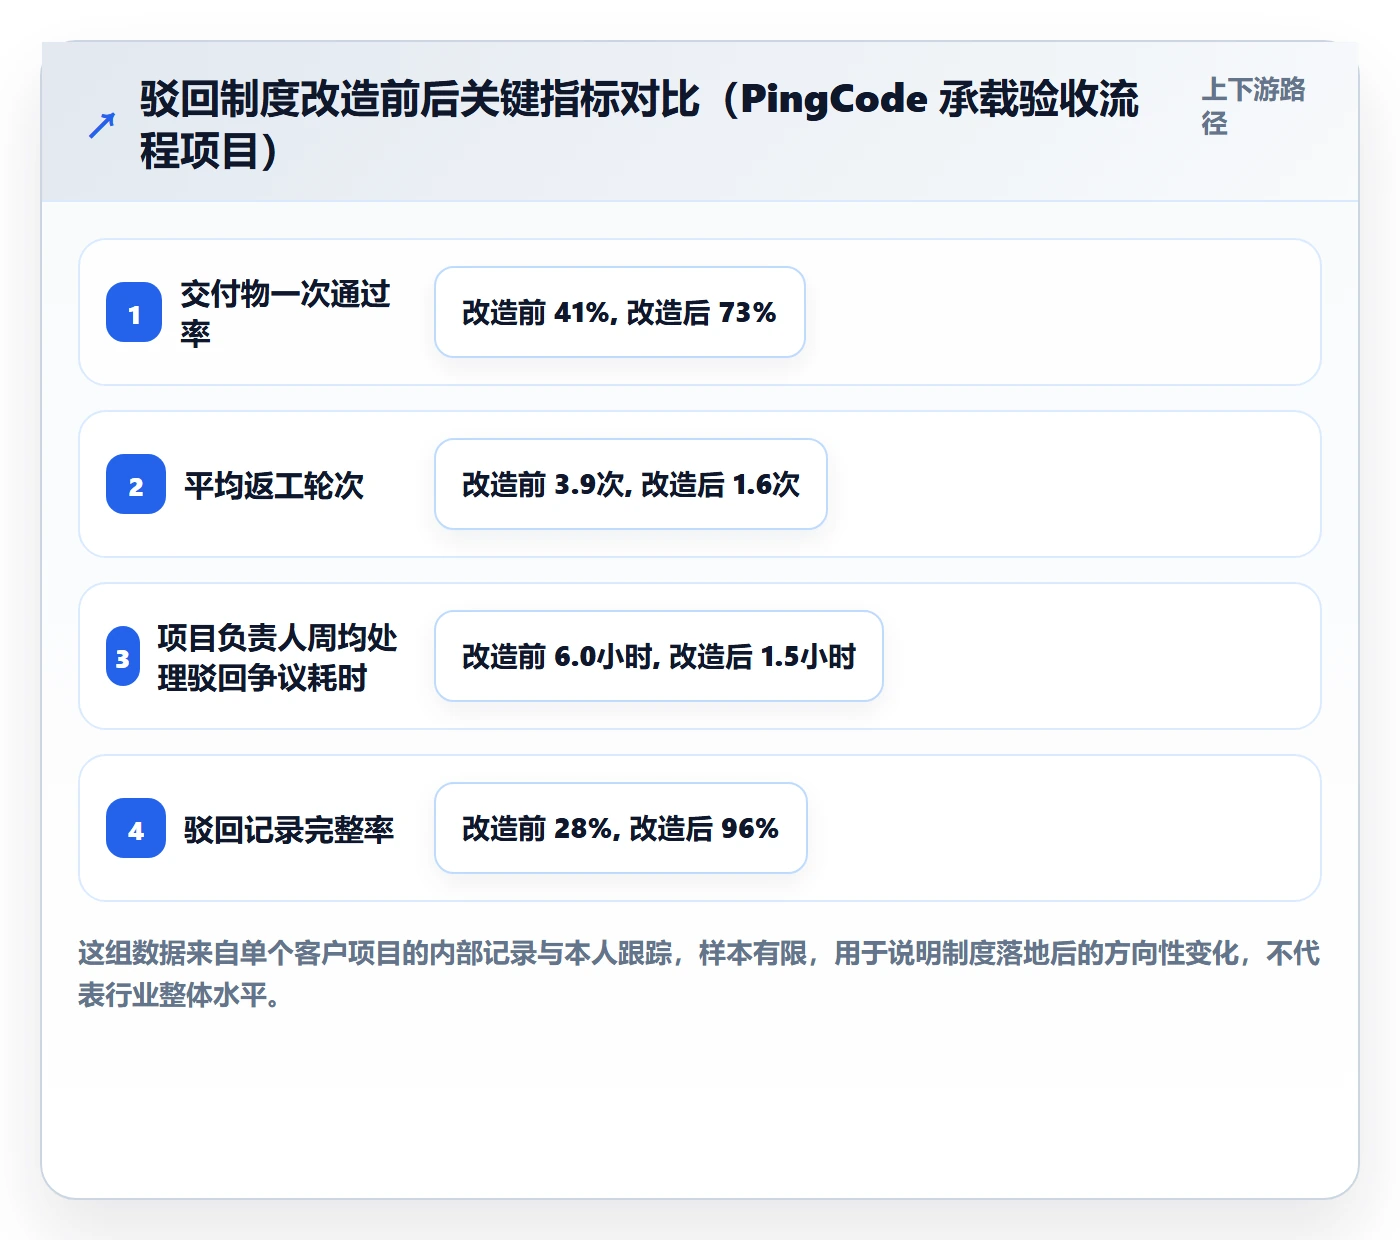Click the footnote starting with 这组数据来自单个客户项目
The image size is (1400, 1240).
(699, 973)
